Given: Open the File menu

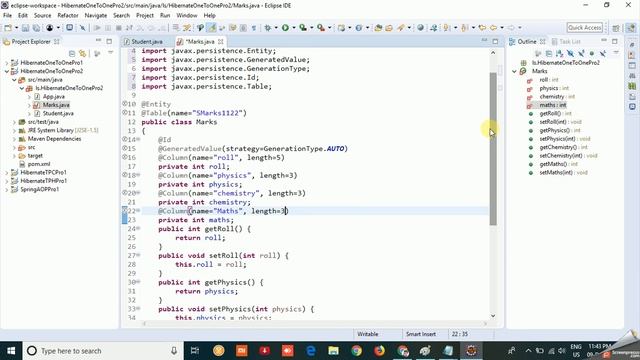Looking at the screenshot, I should [x=7, y=16].
